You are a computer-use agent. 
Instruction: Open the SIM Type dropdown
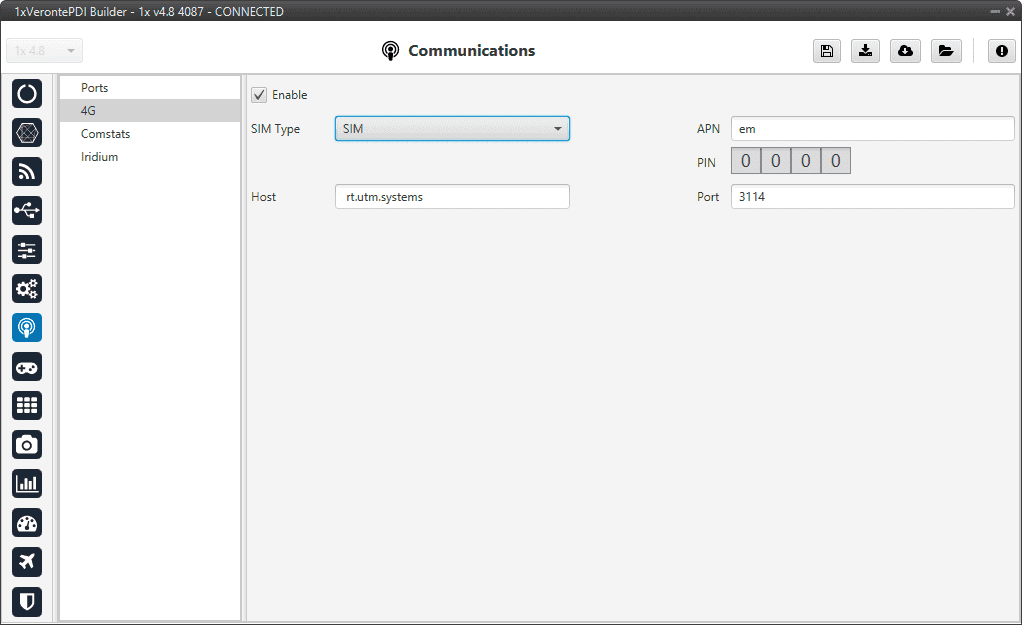(452, 129)
